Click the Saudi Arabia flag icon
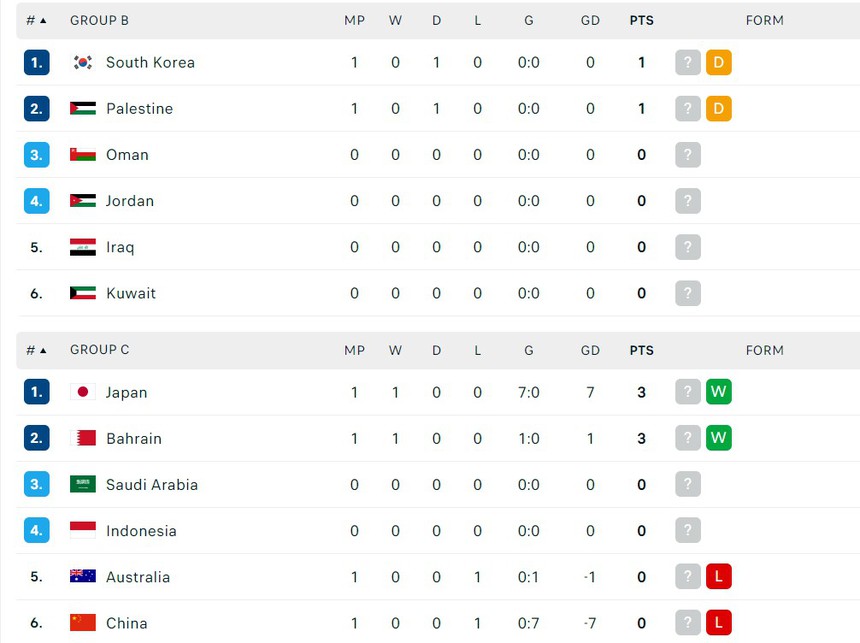This screenshot has width=860, height=643. click(x=83, y=484)
